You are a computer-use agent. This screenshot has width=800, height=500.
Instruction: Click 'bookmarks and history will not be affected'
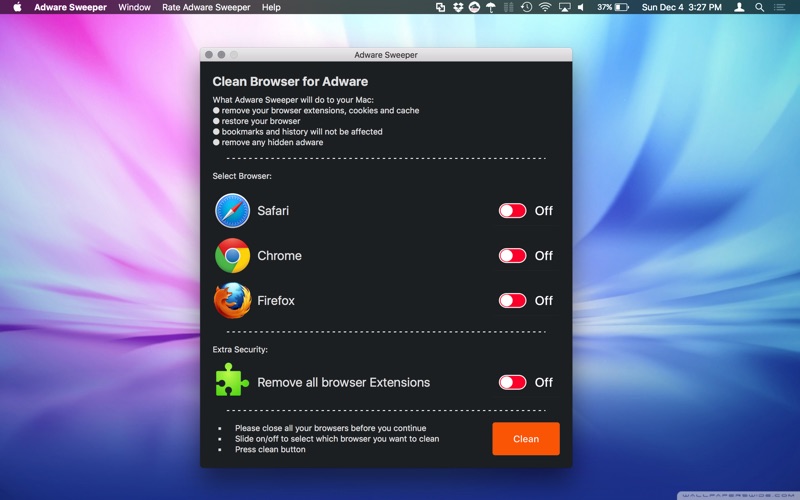(x=302, y=132)
